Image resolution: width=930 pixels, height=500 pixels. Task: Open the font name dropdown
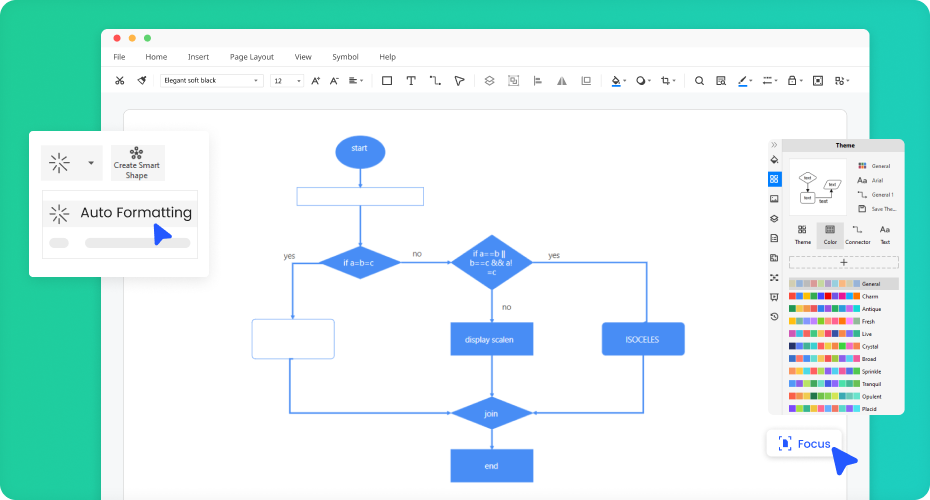tap(212, 81)
